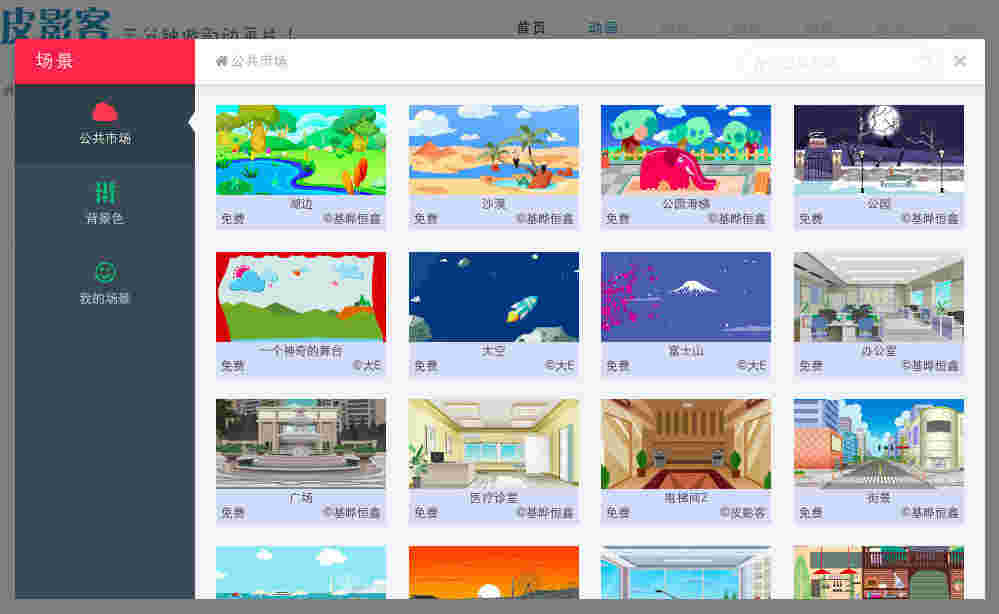999x614 pixels.
Task: Select the 广场 plaza fountain scene thumbnail
Action: pos(301,444)
